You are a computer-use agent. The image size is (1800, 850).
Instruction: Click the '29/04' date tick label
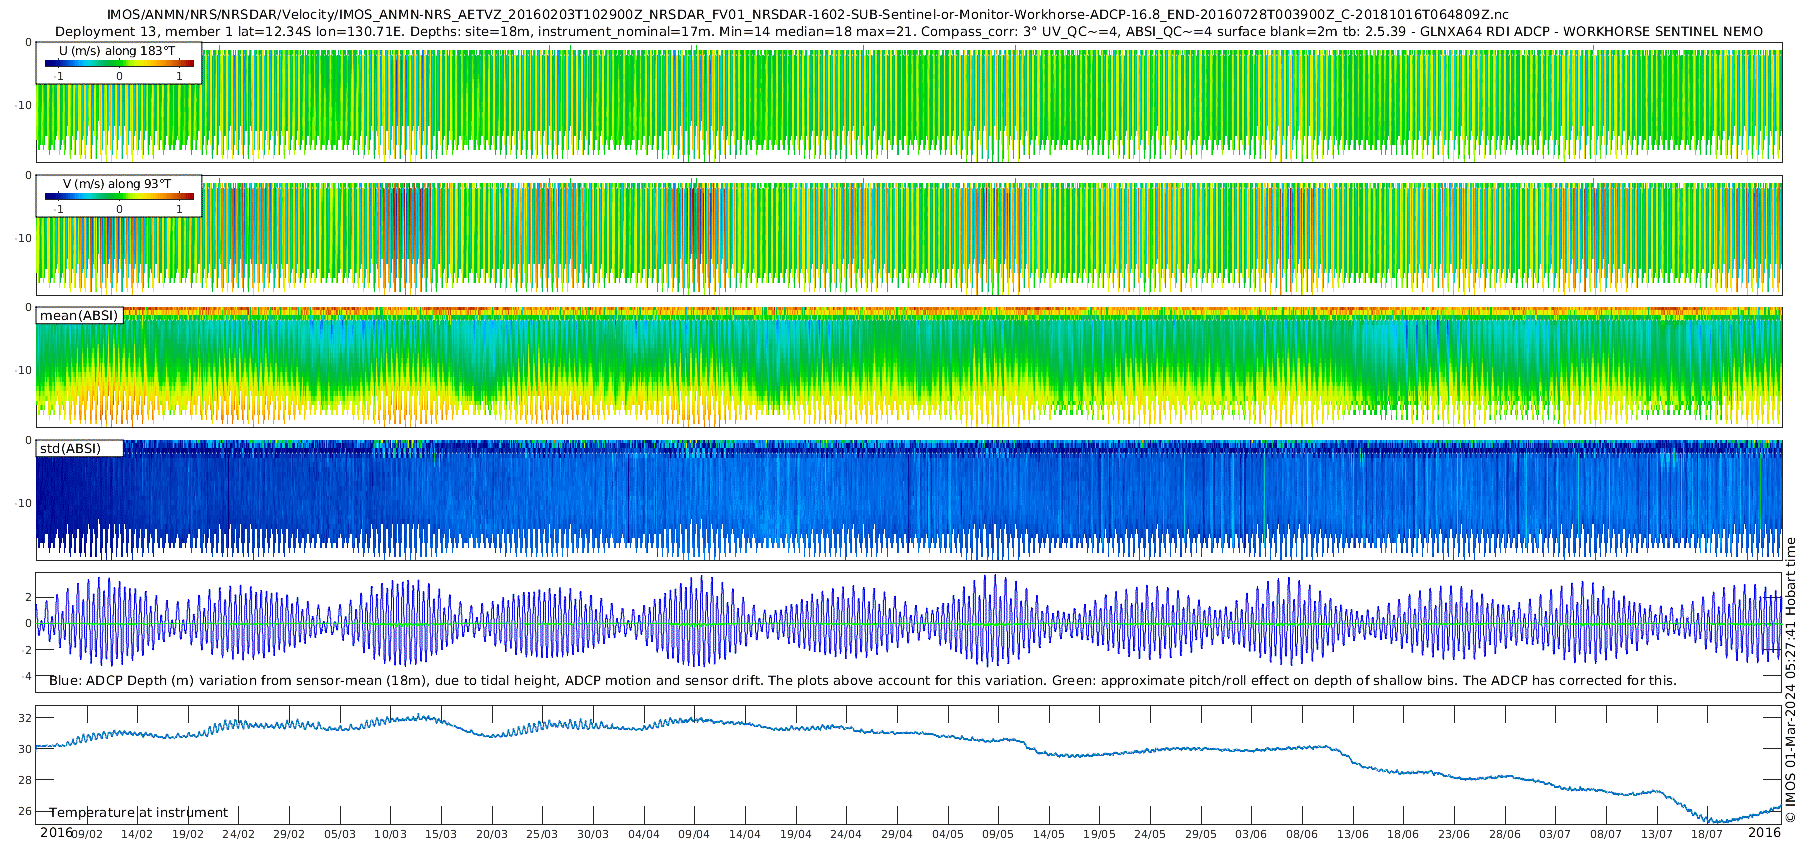click(897, 835)
